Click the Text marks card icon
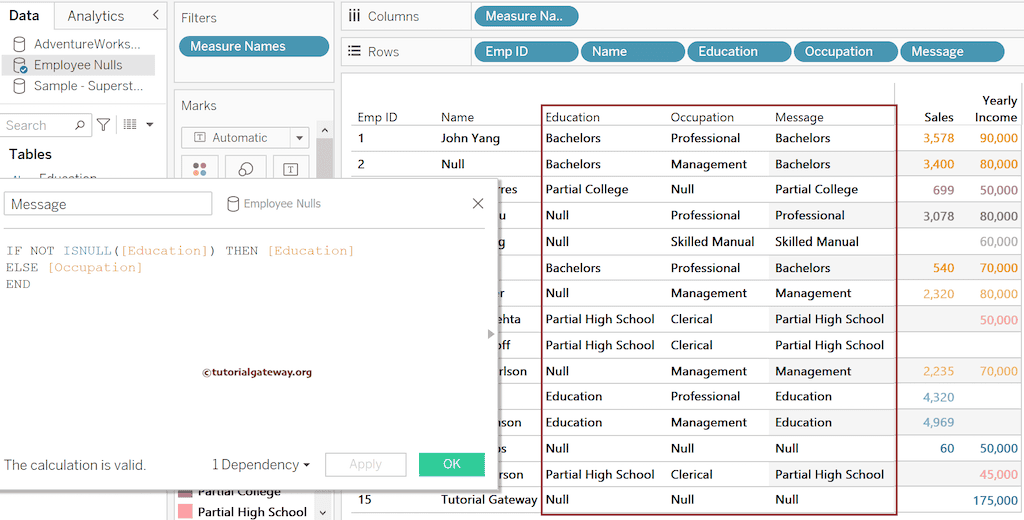The width and height of the screenshot is (1024, 520). pos(290,169)
